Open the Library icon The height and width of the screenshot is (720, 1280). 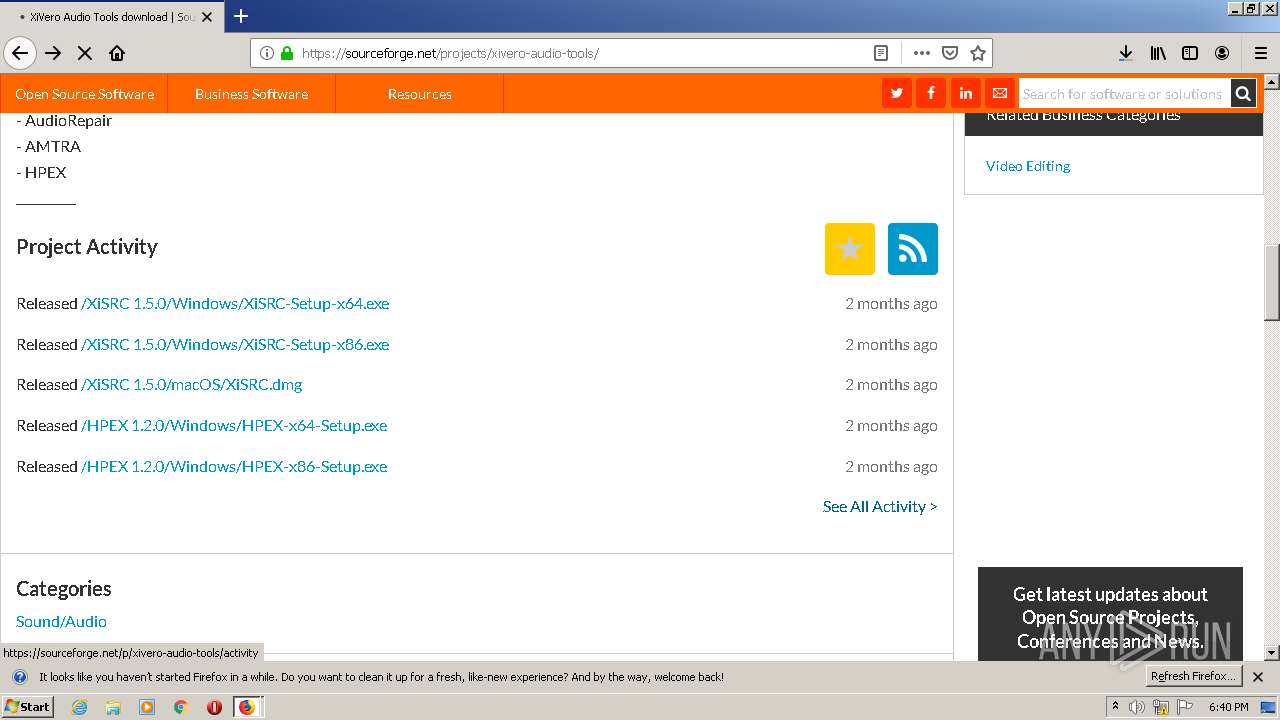click(x=1158, y=53)
